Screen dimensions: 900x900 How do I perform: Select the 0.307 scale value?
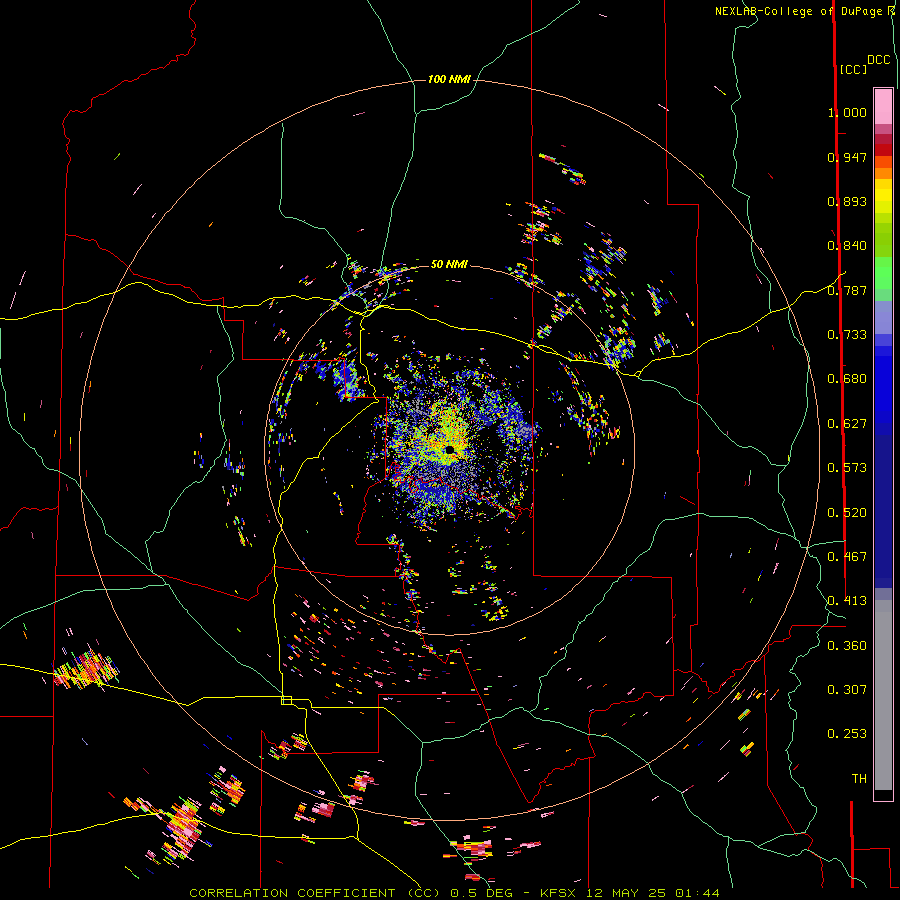847,690
